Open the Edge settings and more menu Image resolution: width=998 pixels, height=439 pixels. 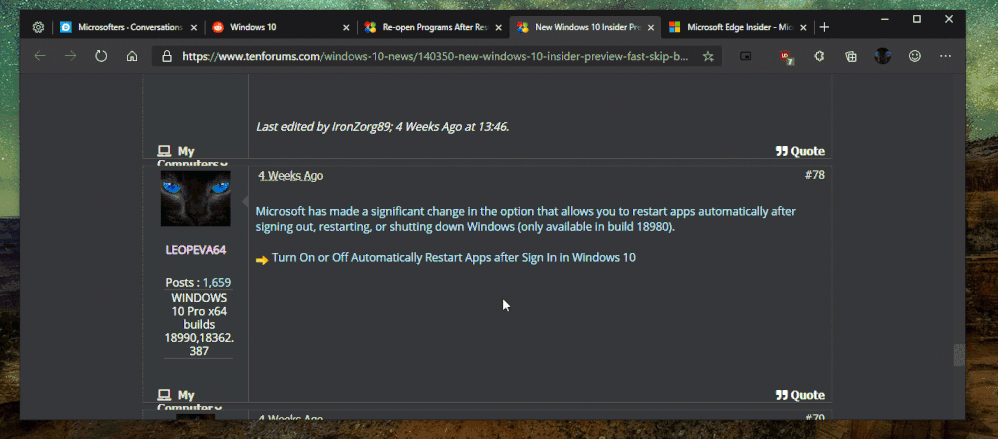[945, 56]
